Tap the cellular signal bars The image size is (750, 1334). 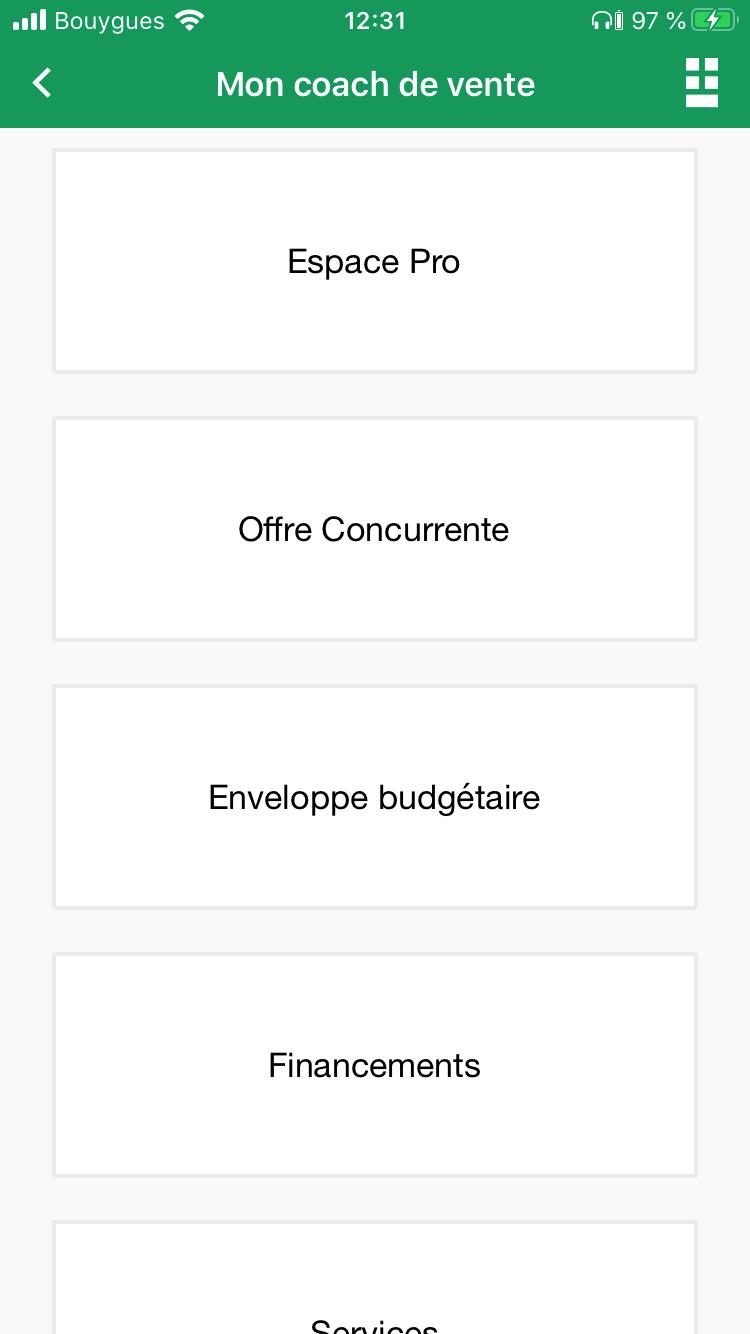[x=30, y=20]
